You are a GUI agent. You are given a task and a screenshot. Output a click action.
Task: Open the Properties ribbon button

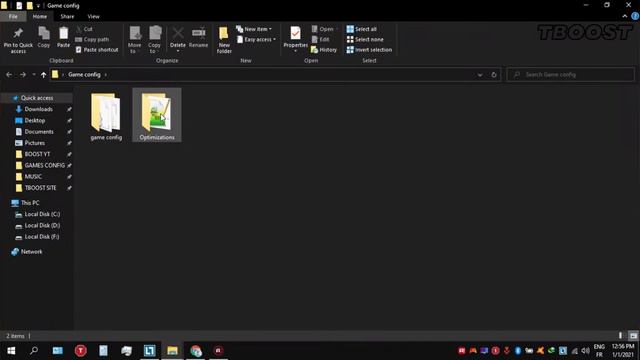tap(296, 40)
